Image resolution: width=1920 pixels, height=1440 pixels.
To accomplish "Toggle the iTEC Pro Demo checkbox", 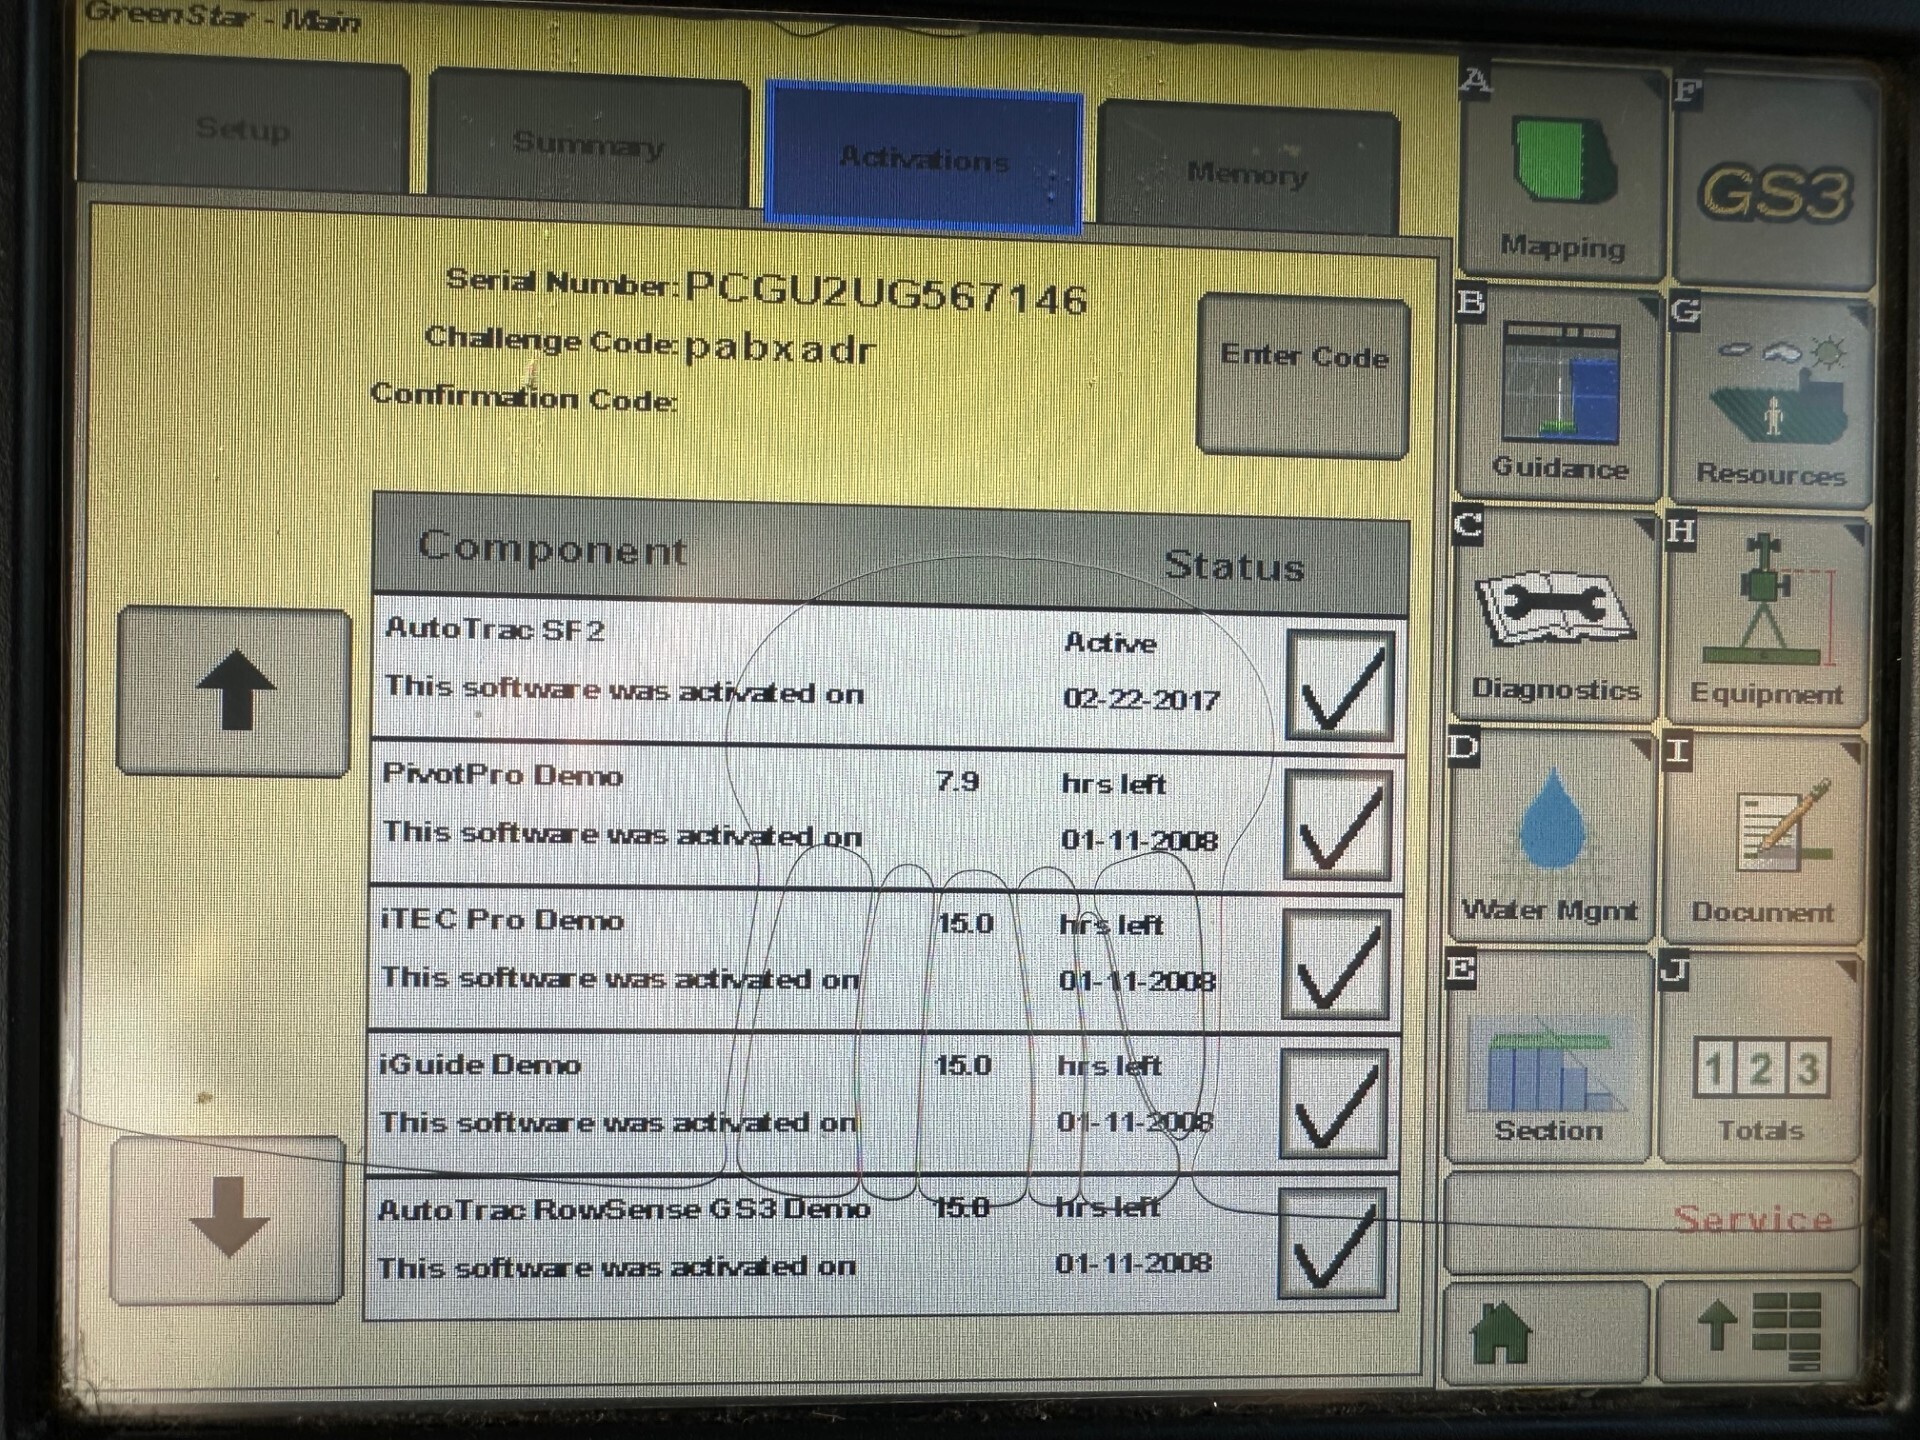I will 1336,964.
